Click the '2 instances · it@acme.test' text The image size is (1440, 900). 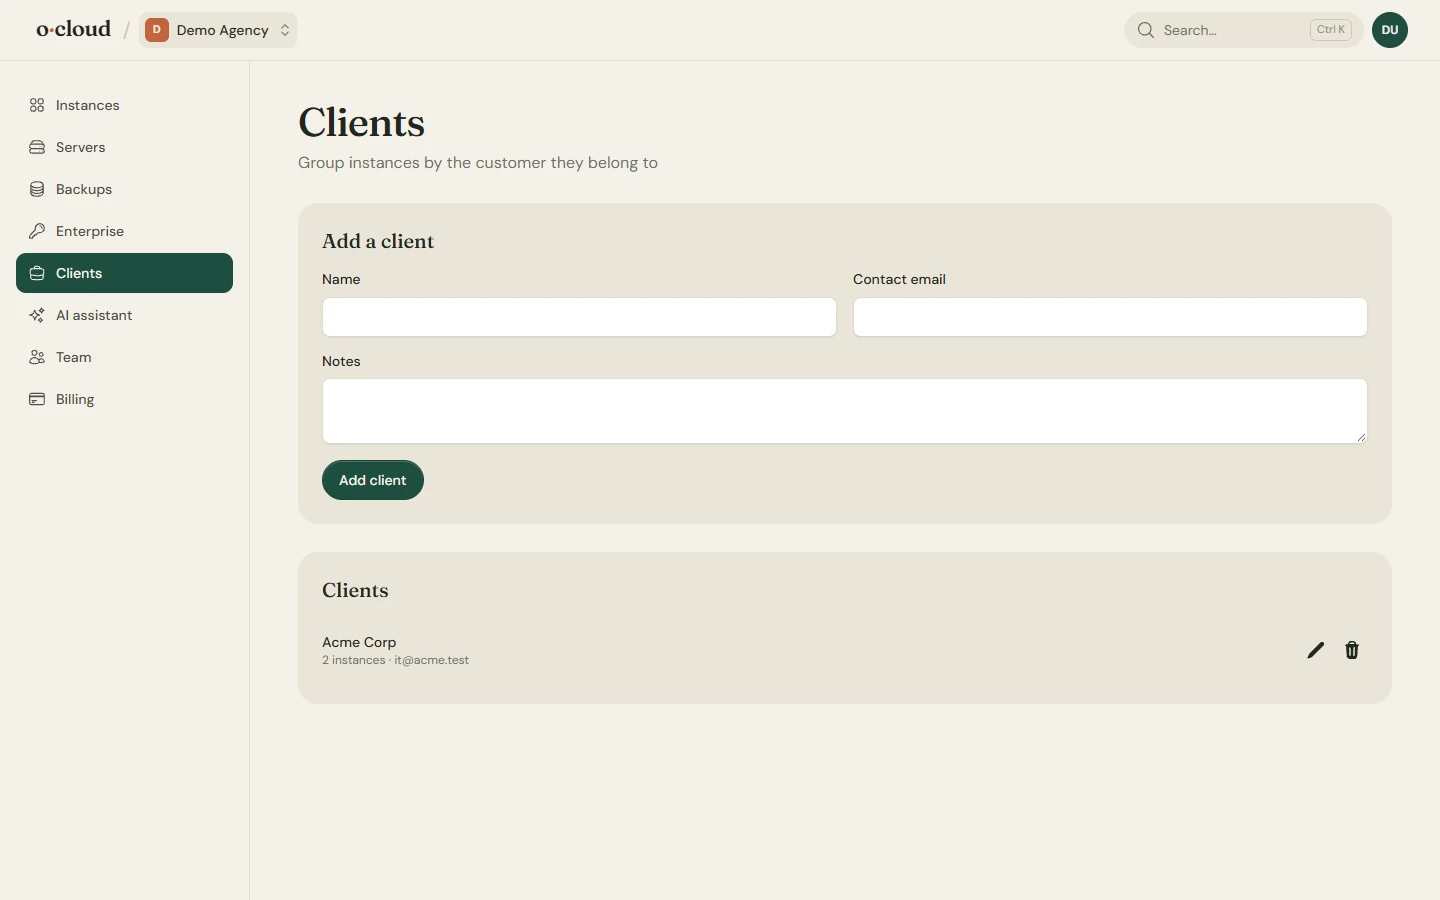395,661
